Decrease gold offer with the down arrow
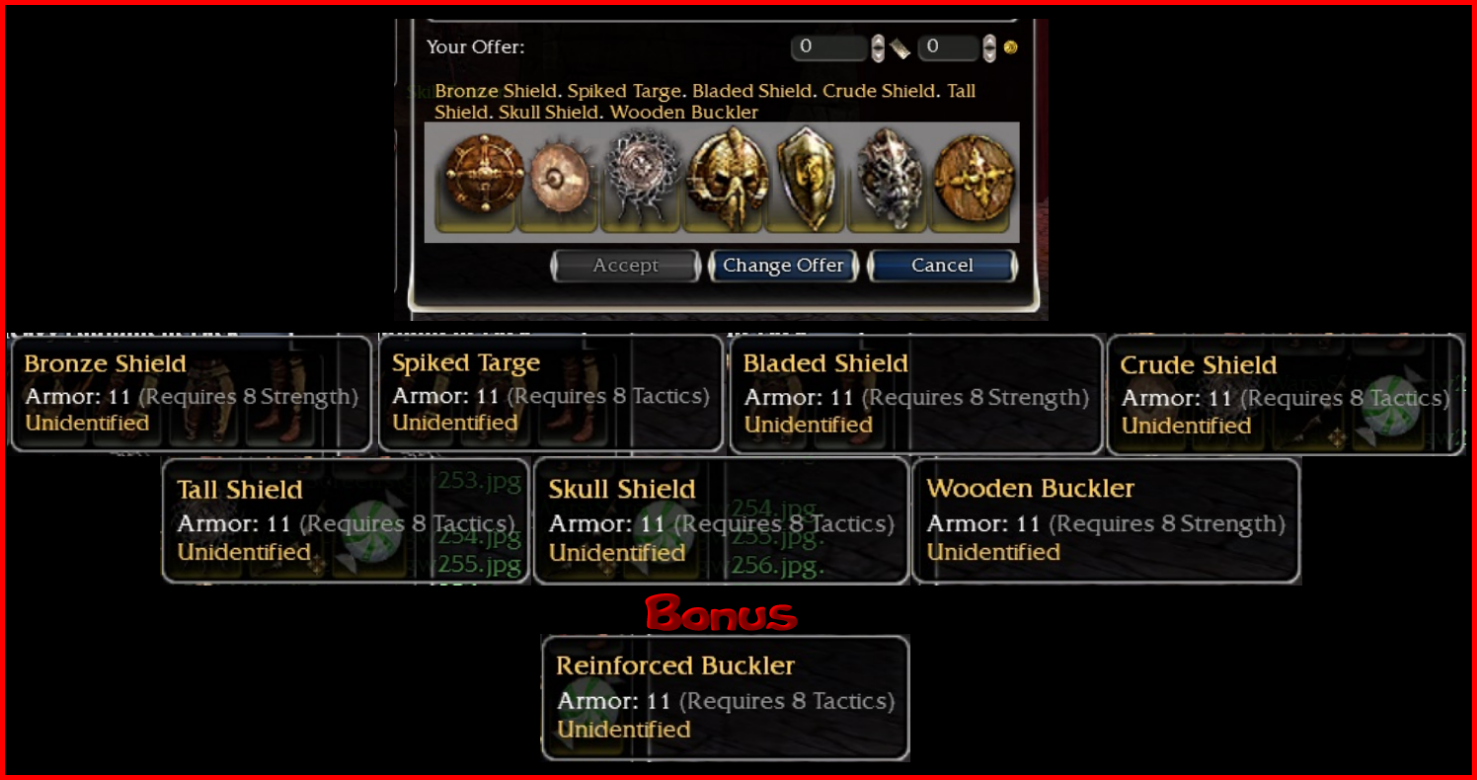The width and height of the screenshot is (1477, 780). pos(990,54)
